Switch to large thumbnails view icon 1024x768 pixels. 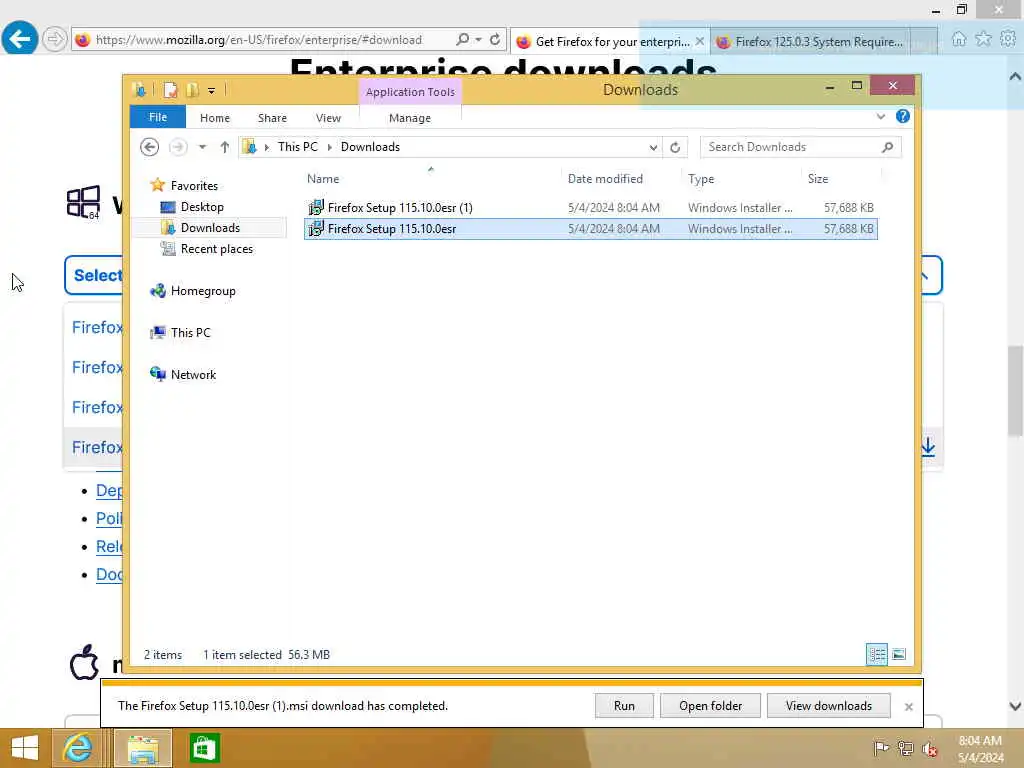click(x=899, y=654)
